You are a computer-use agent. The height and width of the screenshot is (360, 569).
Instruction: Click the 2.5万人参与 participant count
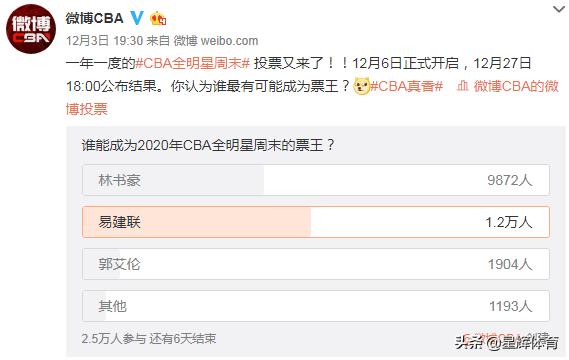(x=114, y=339)
